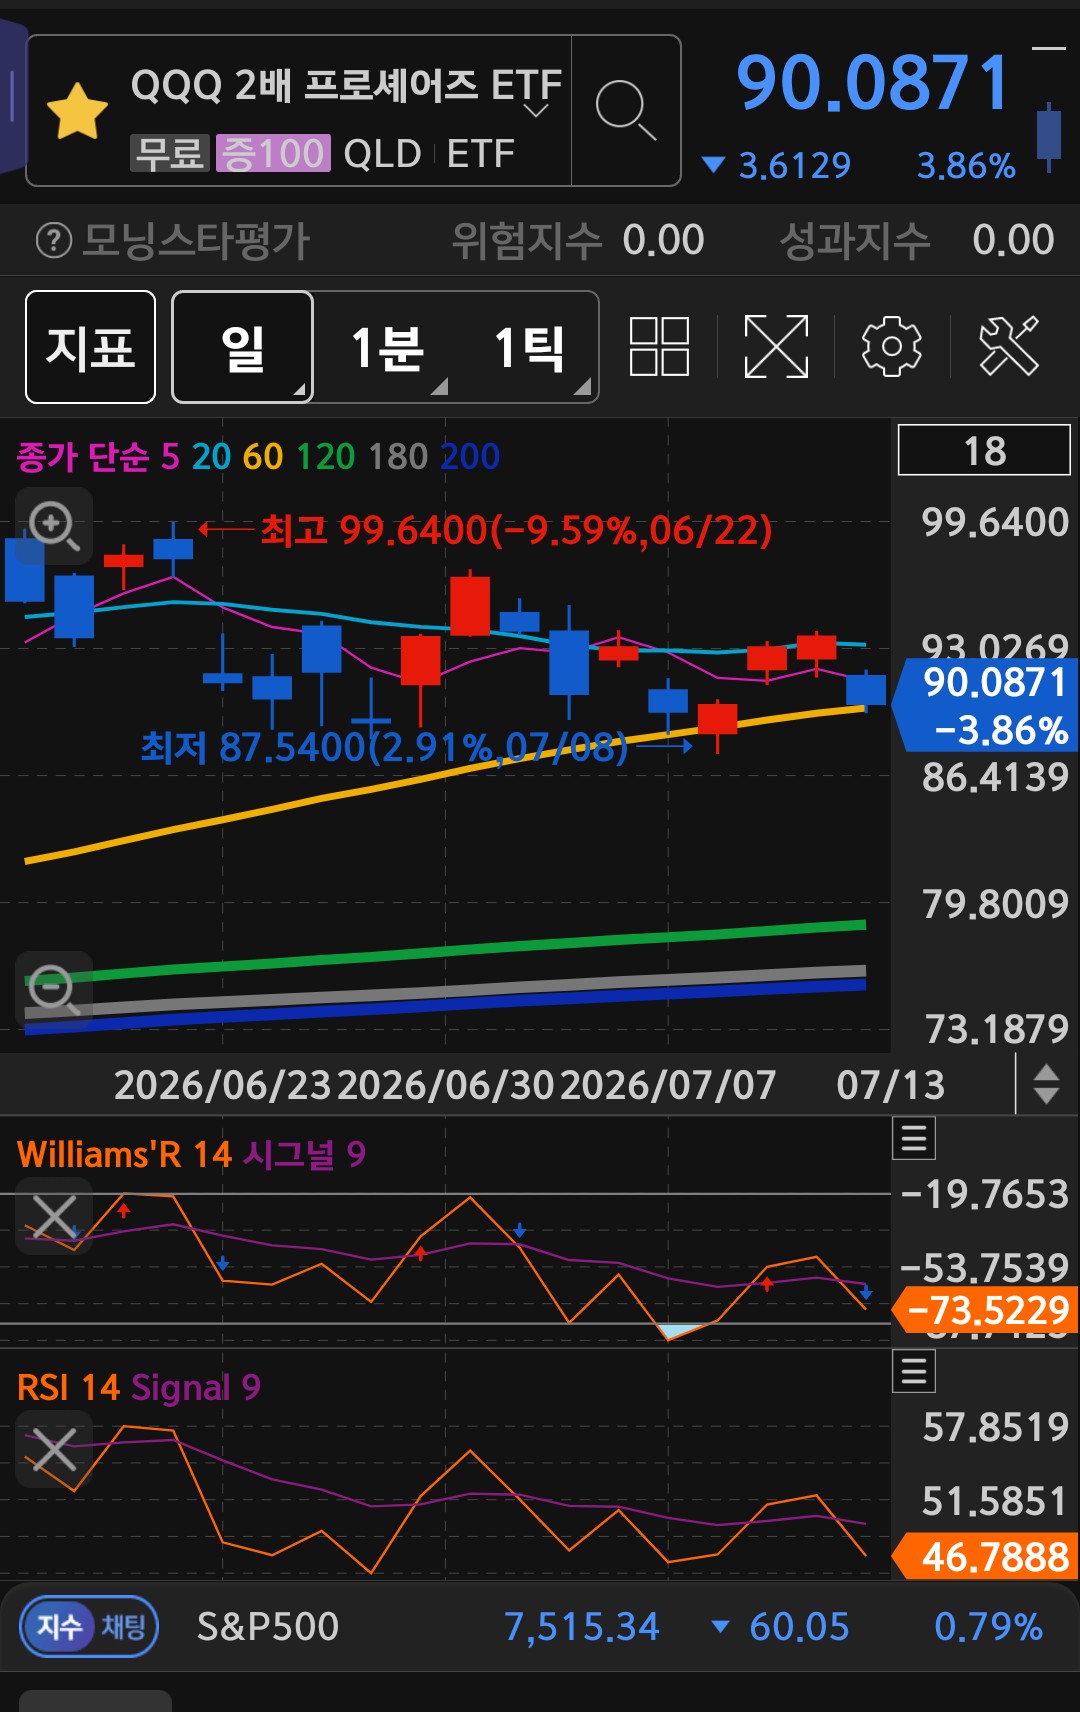Screen dimensions: 1080x1712
Task: Open Williams'R panel hamburger menu
Action: (914, 1138)
